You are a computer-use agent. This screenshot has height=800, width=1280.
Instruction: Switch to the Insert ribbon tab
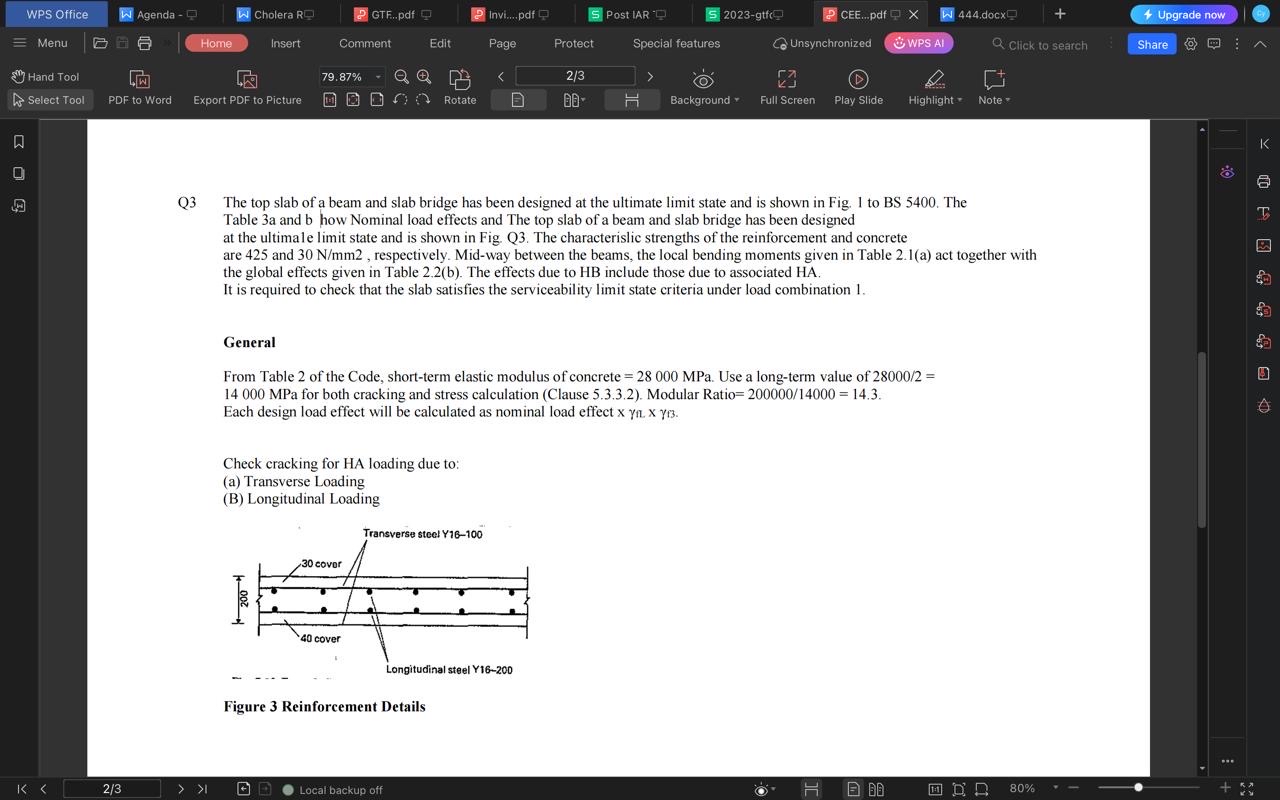tap(285, 43)
